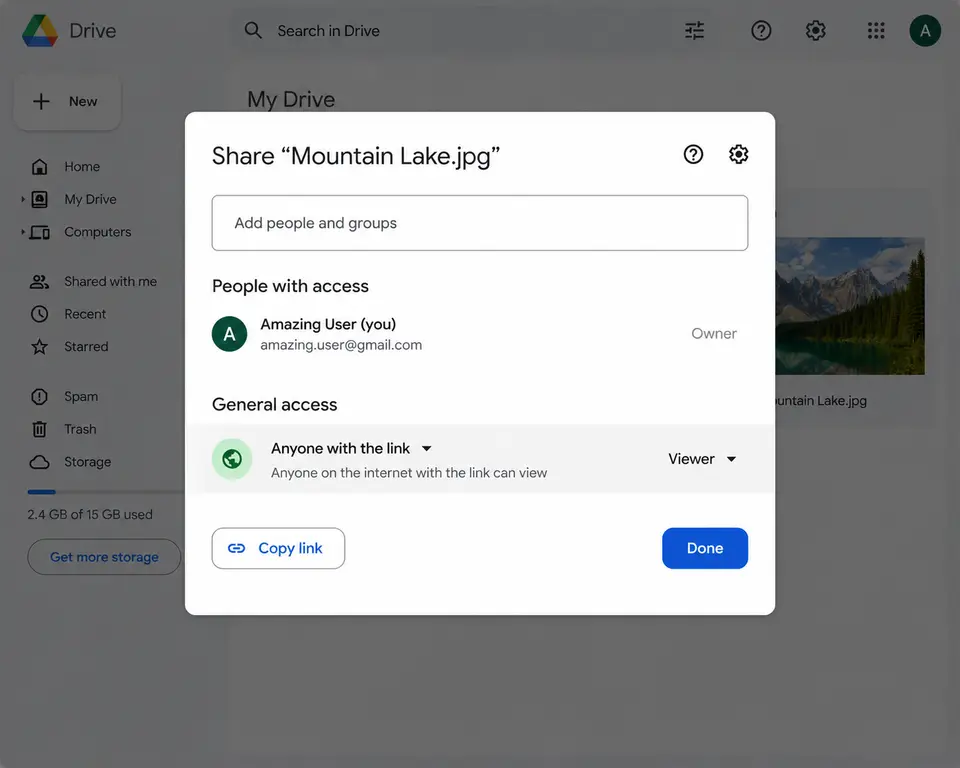Open My Drive in sidebar
960x768 pixels.
tap(90, 199)
